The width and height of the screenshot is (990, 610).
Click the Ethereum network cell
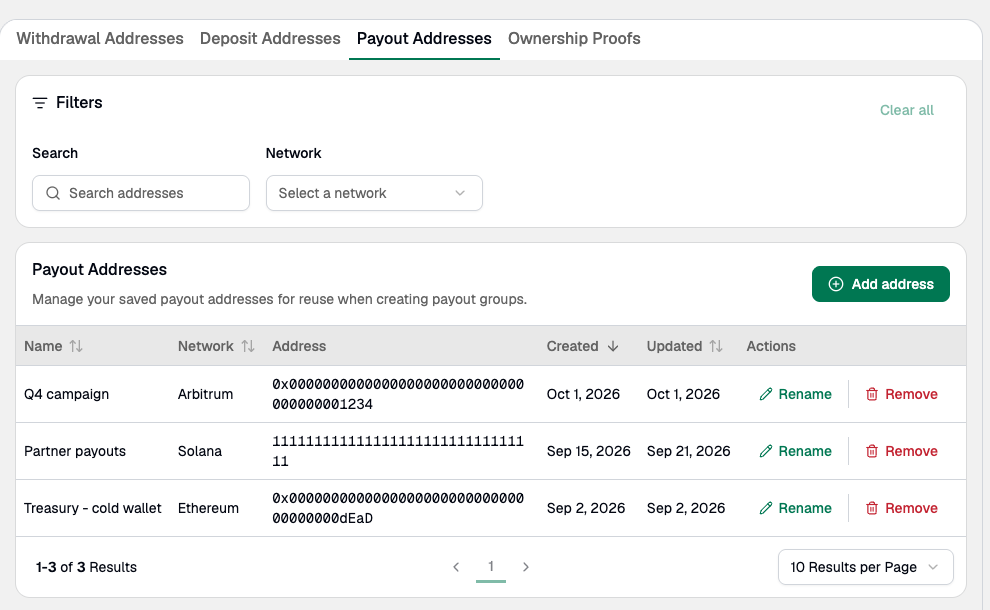click(208, 508)
